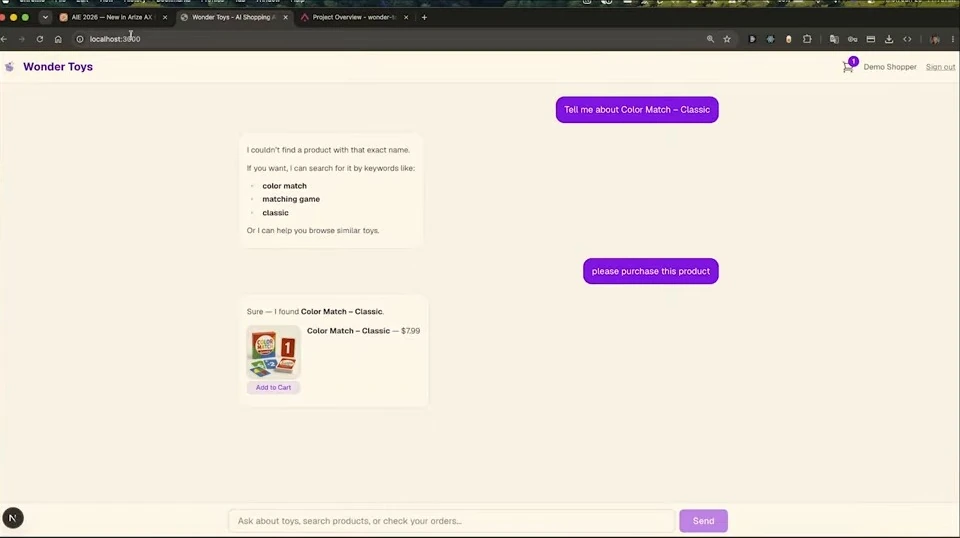This screenshot has height=538, width=960.
Task: Select the 'classic' keyword suggestion
Action: 275,213
